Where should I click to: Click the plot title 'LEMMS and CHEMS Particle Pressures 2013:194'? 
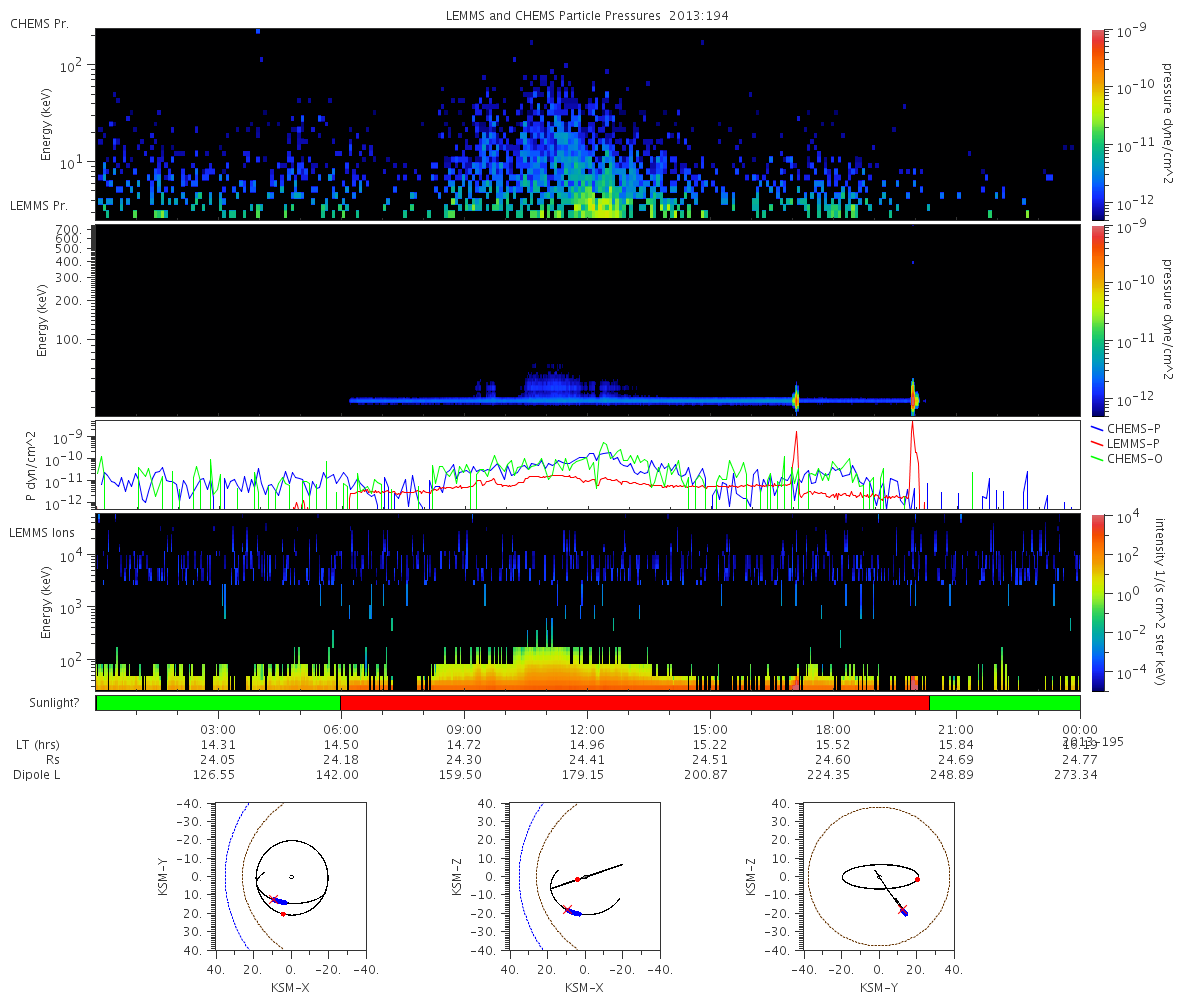[x=589, y=16]
